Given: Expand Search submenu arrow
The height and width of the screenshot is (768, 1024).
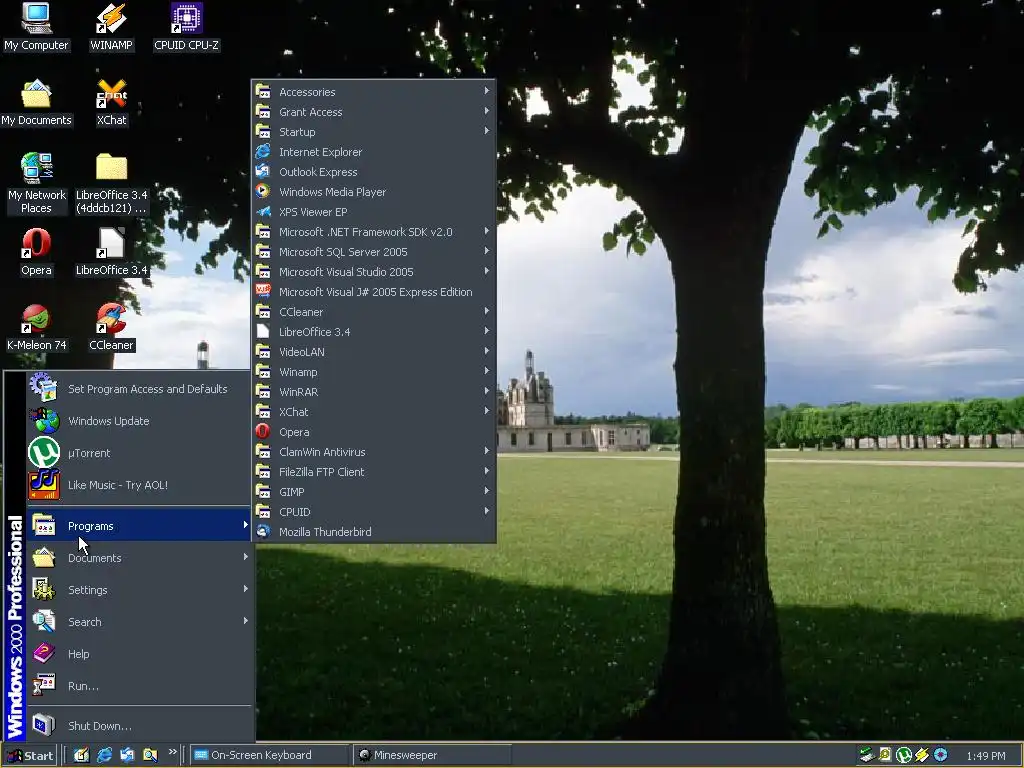Looking at the screenshot, I should pos(246,621).
